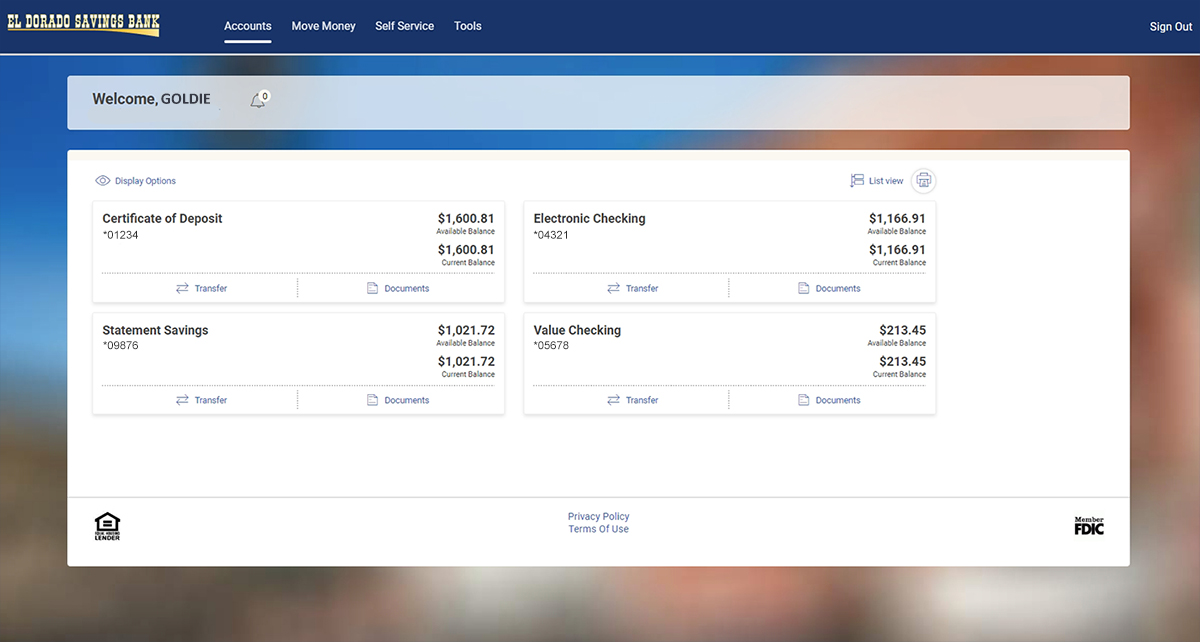Screen dimensions: 1200x642
Task: Open the Documents icon for Electronic Checking
Action: tap(802, 288)
